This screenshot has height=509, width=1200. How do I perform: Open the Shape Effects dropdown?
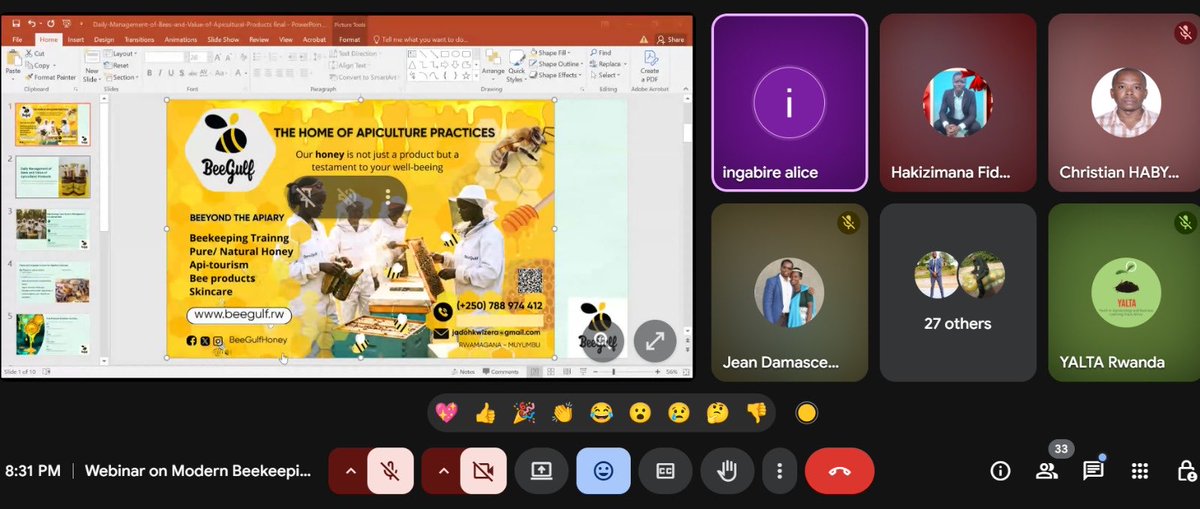point(557,75)
